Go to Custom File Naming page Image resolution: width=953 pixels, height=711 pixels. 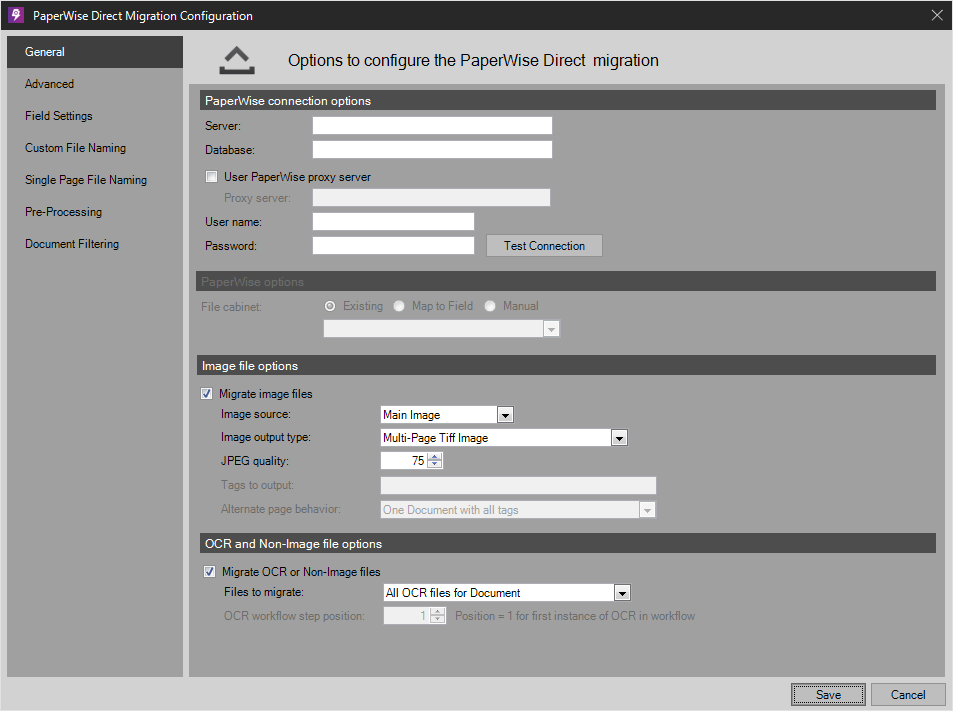pyautogui.click(x=95, y=148)
